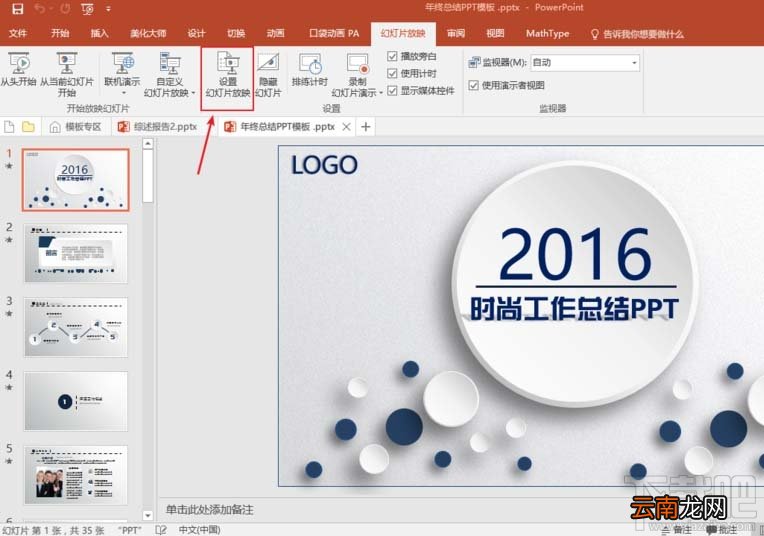Open the 模板专区 template zone tab
Screen dimensions: 764x536
click(76, 127)
